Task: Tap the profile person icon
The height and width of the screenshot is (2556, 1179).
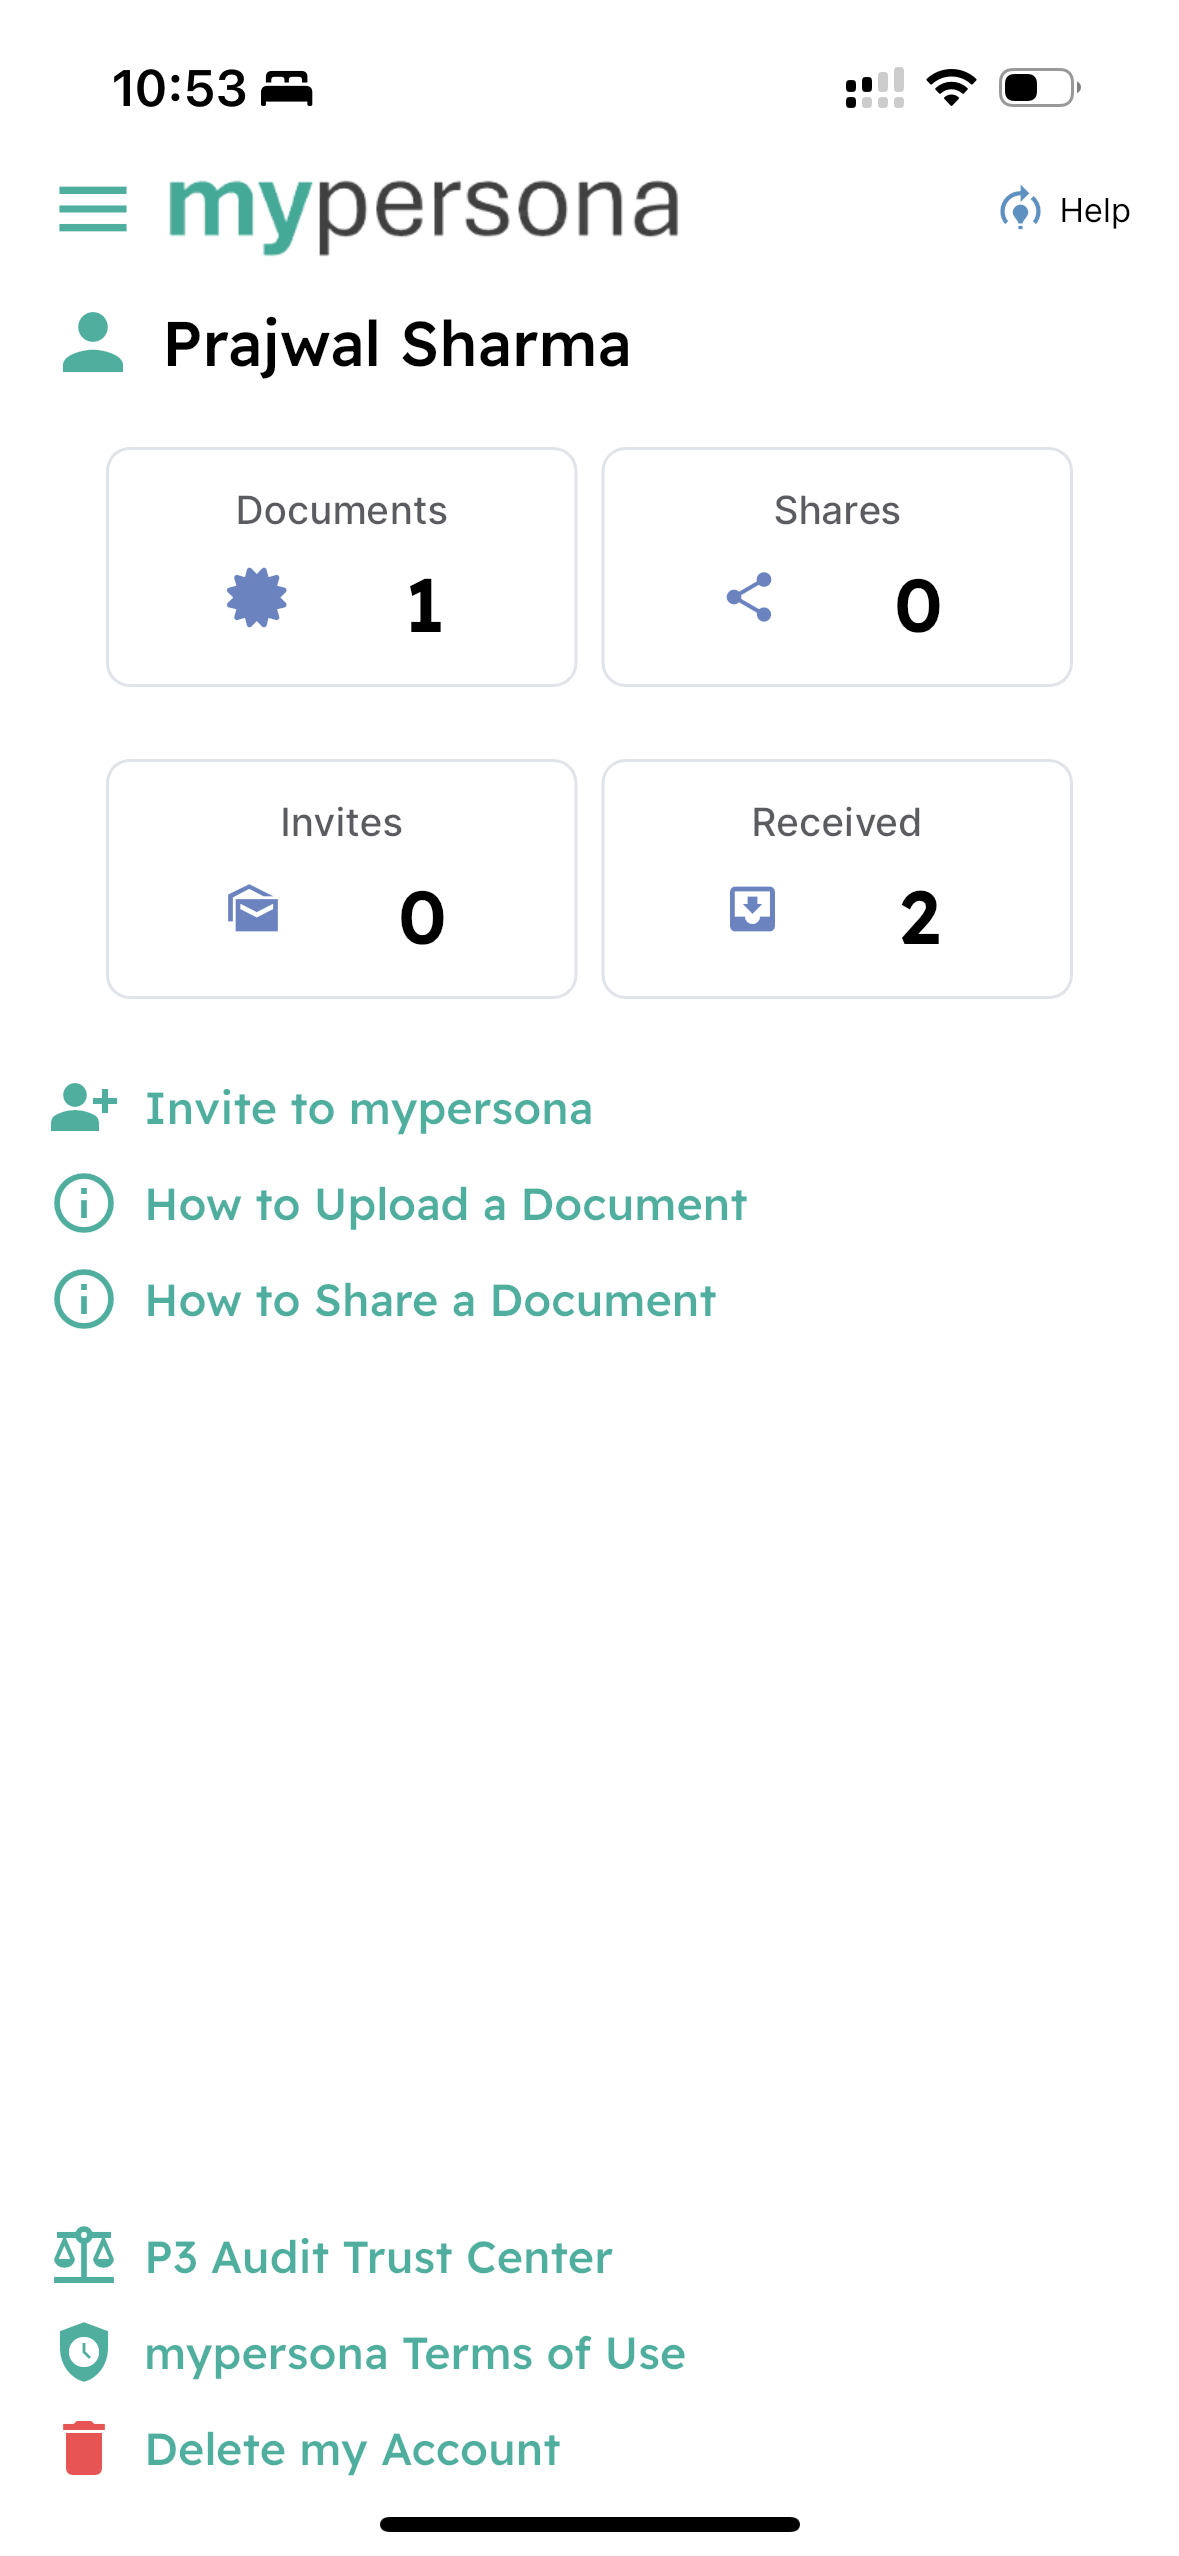Action: point(93,343)
